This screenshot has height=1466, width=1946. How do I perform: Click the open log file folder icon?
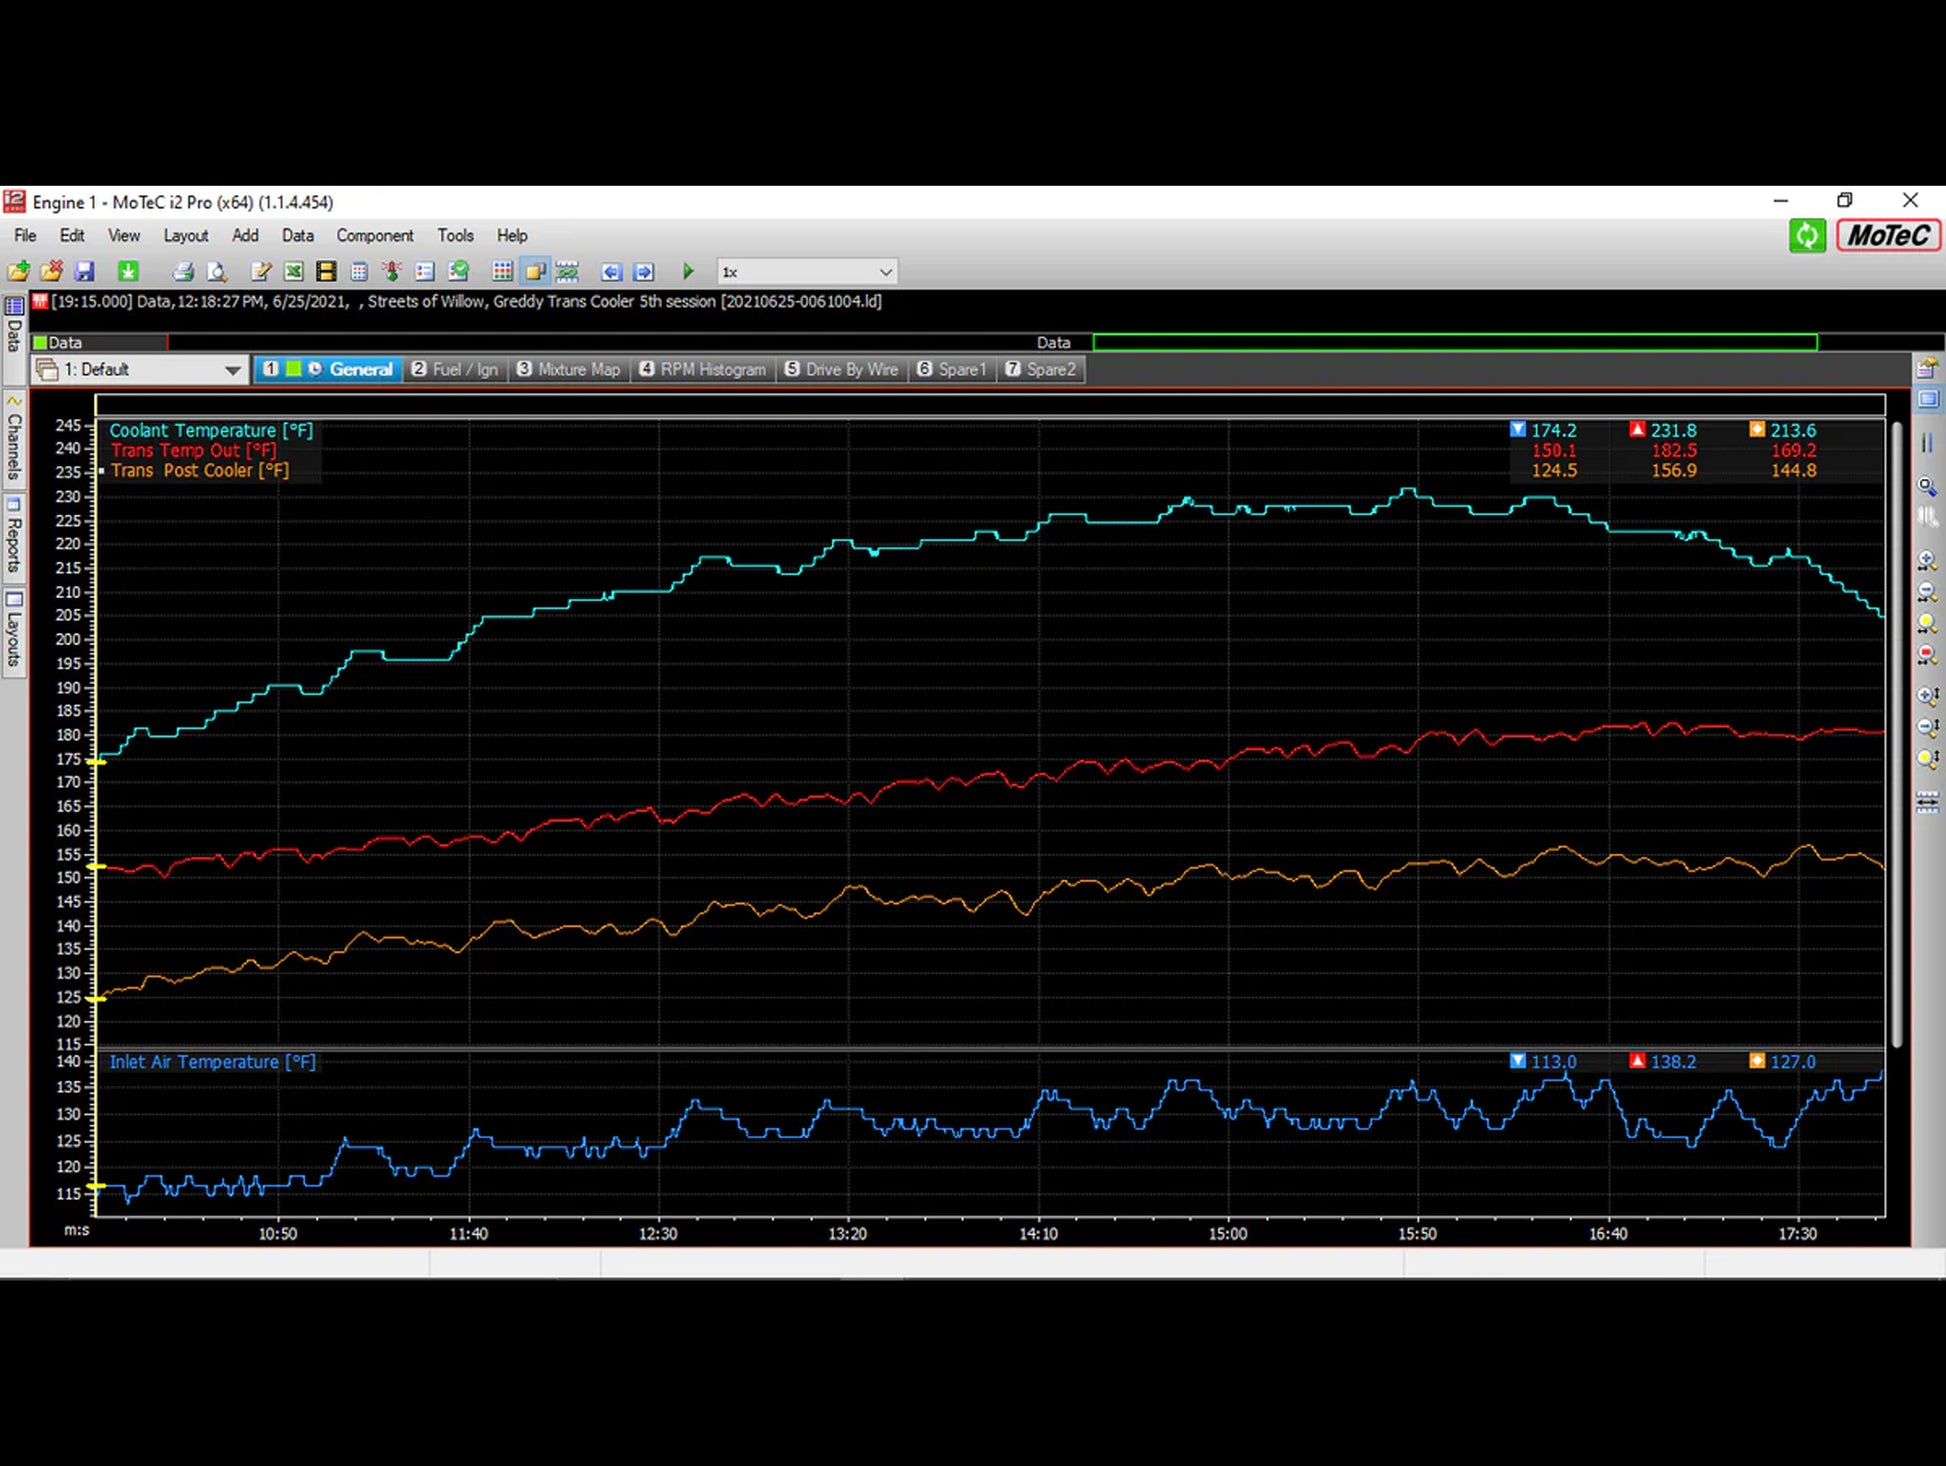[18, 271]
